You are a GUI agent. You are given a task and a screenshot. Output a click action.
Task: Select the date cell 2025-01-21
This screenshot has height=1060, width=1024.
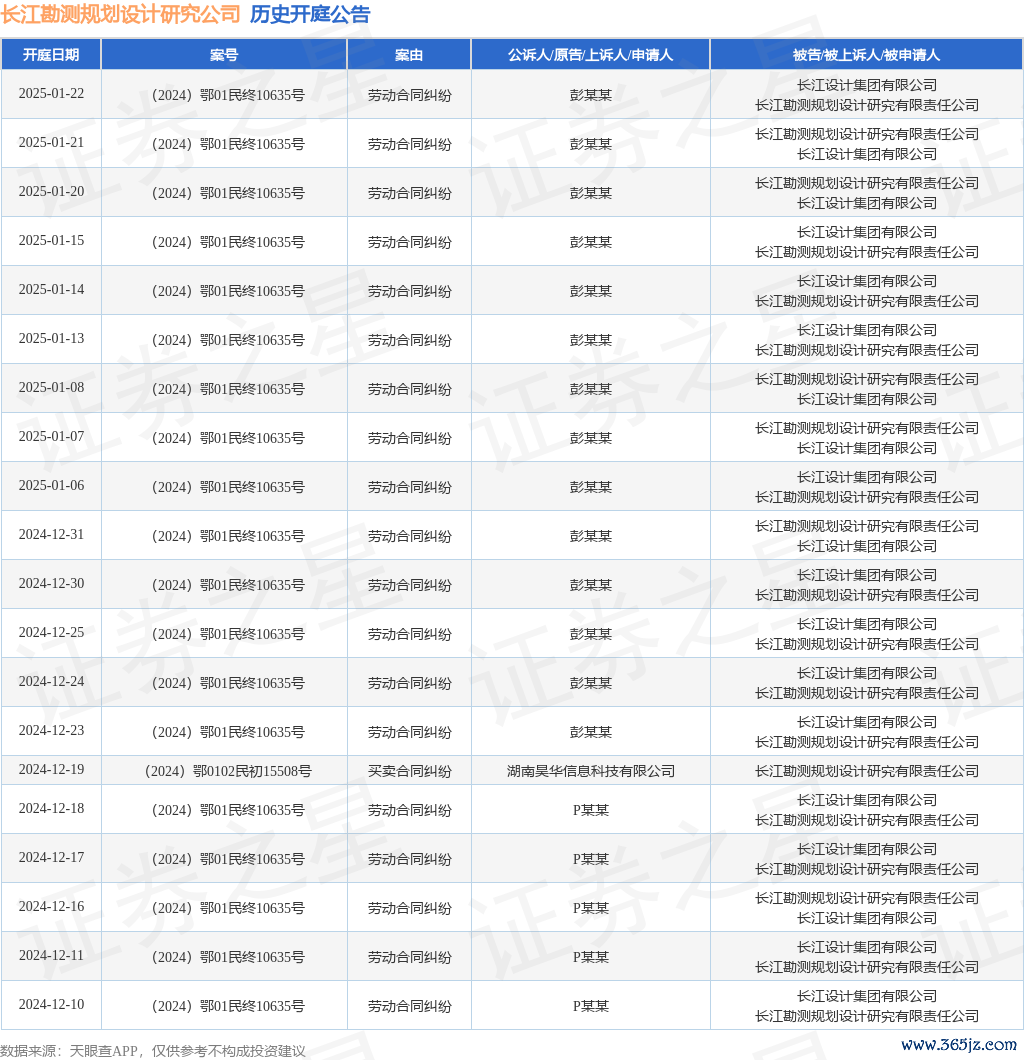51,143
